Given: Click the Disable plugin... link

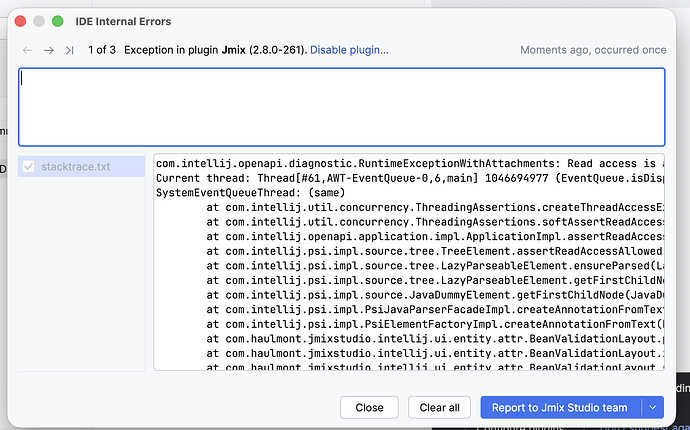Looking at the screenshot, I should (349, 50).
